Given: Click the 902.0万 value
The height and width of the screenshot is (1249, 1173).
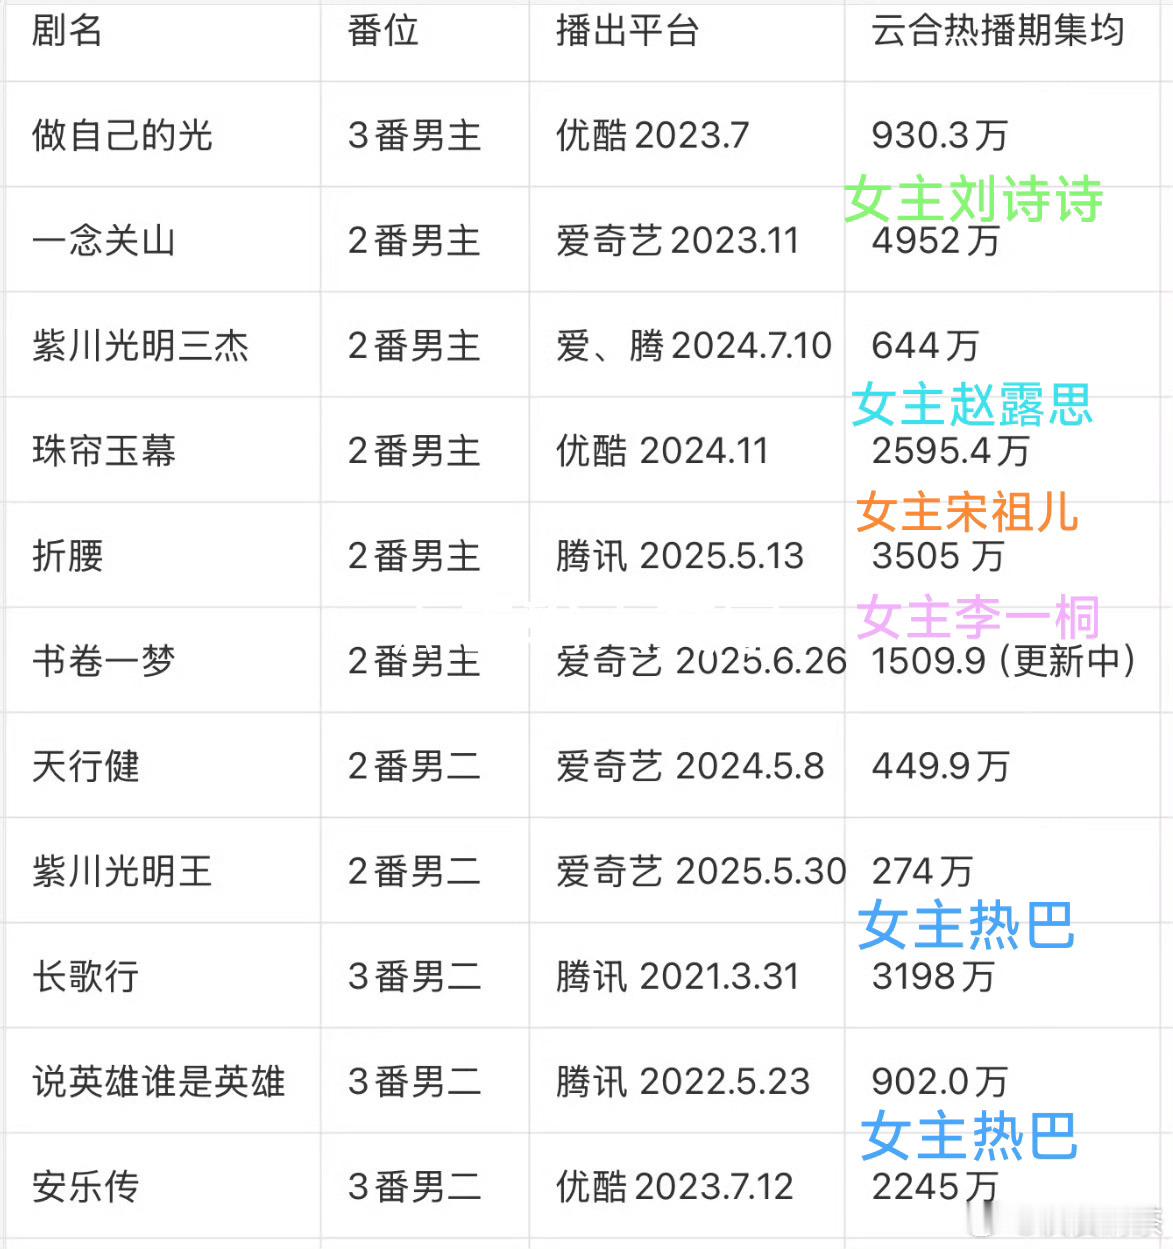Looking at the screenshot, I should 940,1082.
